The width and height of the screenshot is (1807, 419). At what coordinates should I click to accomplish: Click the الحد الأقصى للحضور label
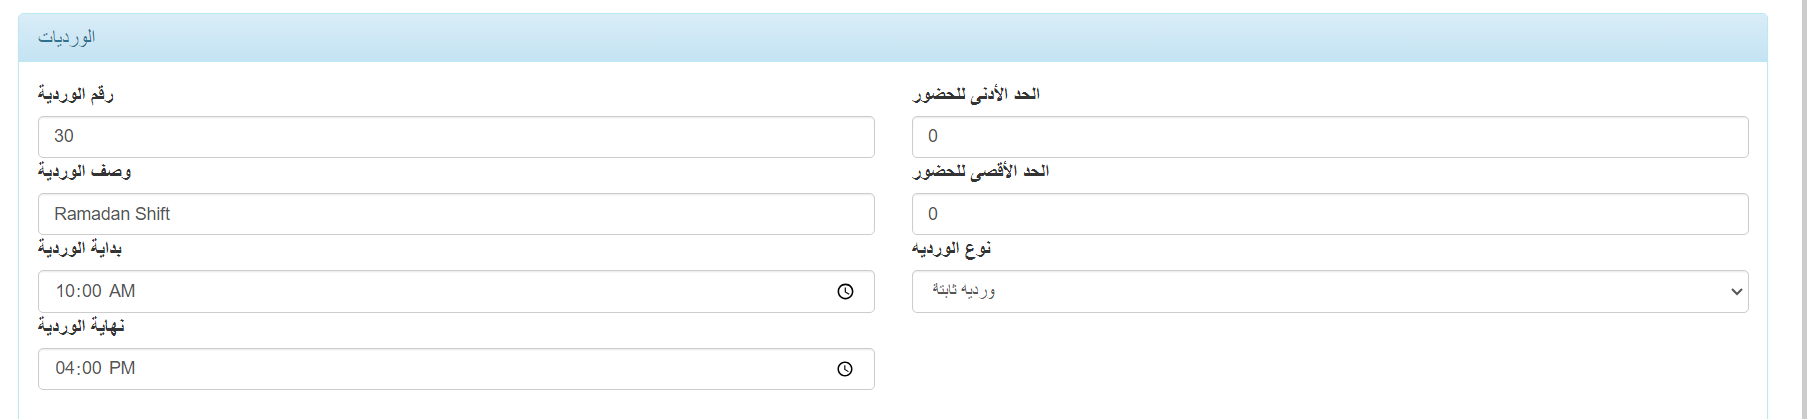pos(980,171)
